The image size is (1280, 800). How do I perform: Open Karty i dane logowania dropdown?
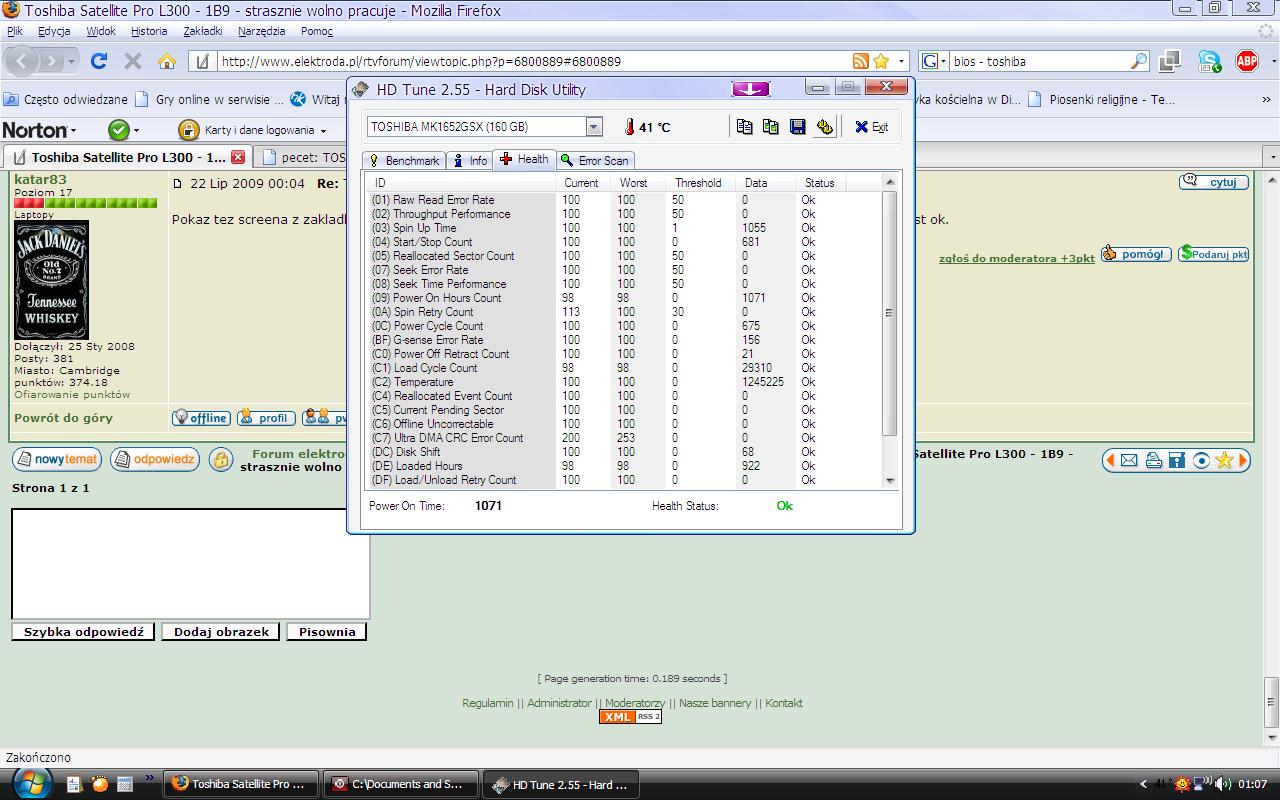click(x=254, y=130)
